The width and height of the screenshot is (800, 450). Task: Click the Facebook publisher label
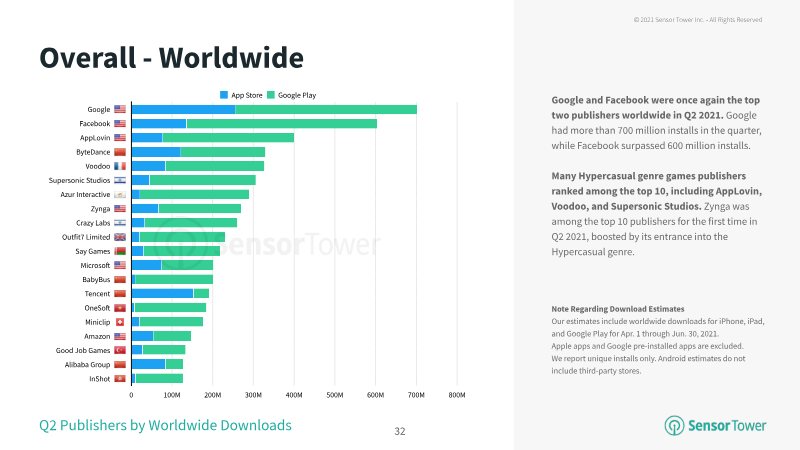tap(94, 123)
